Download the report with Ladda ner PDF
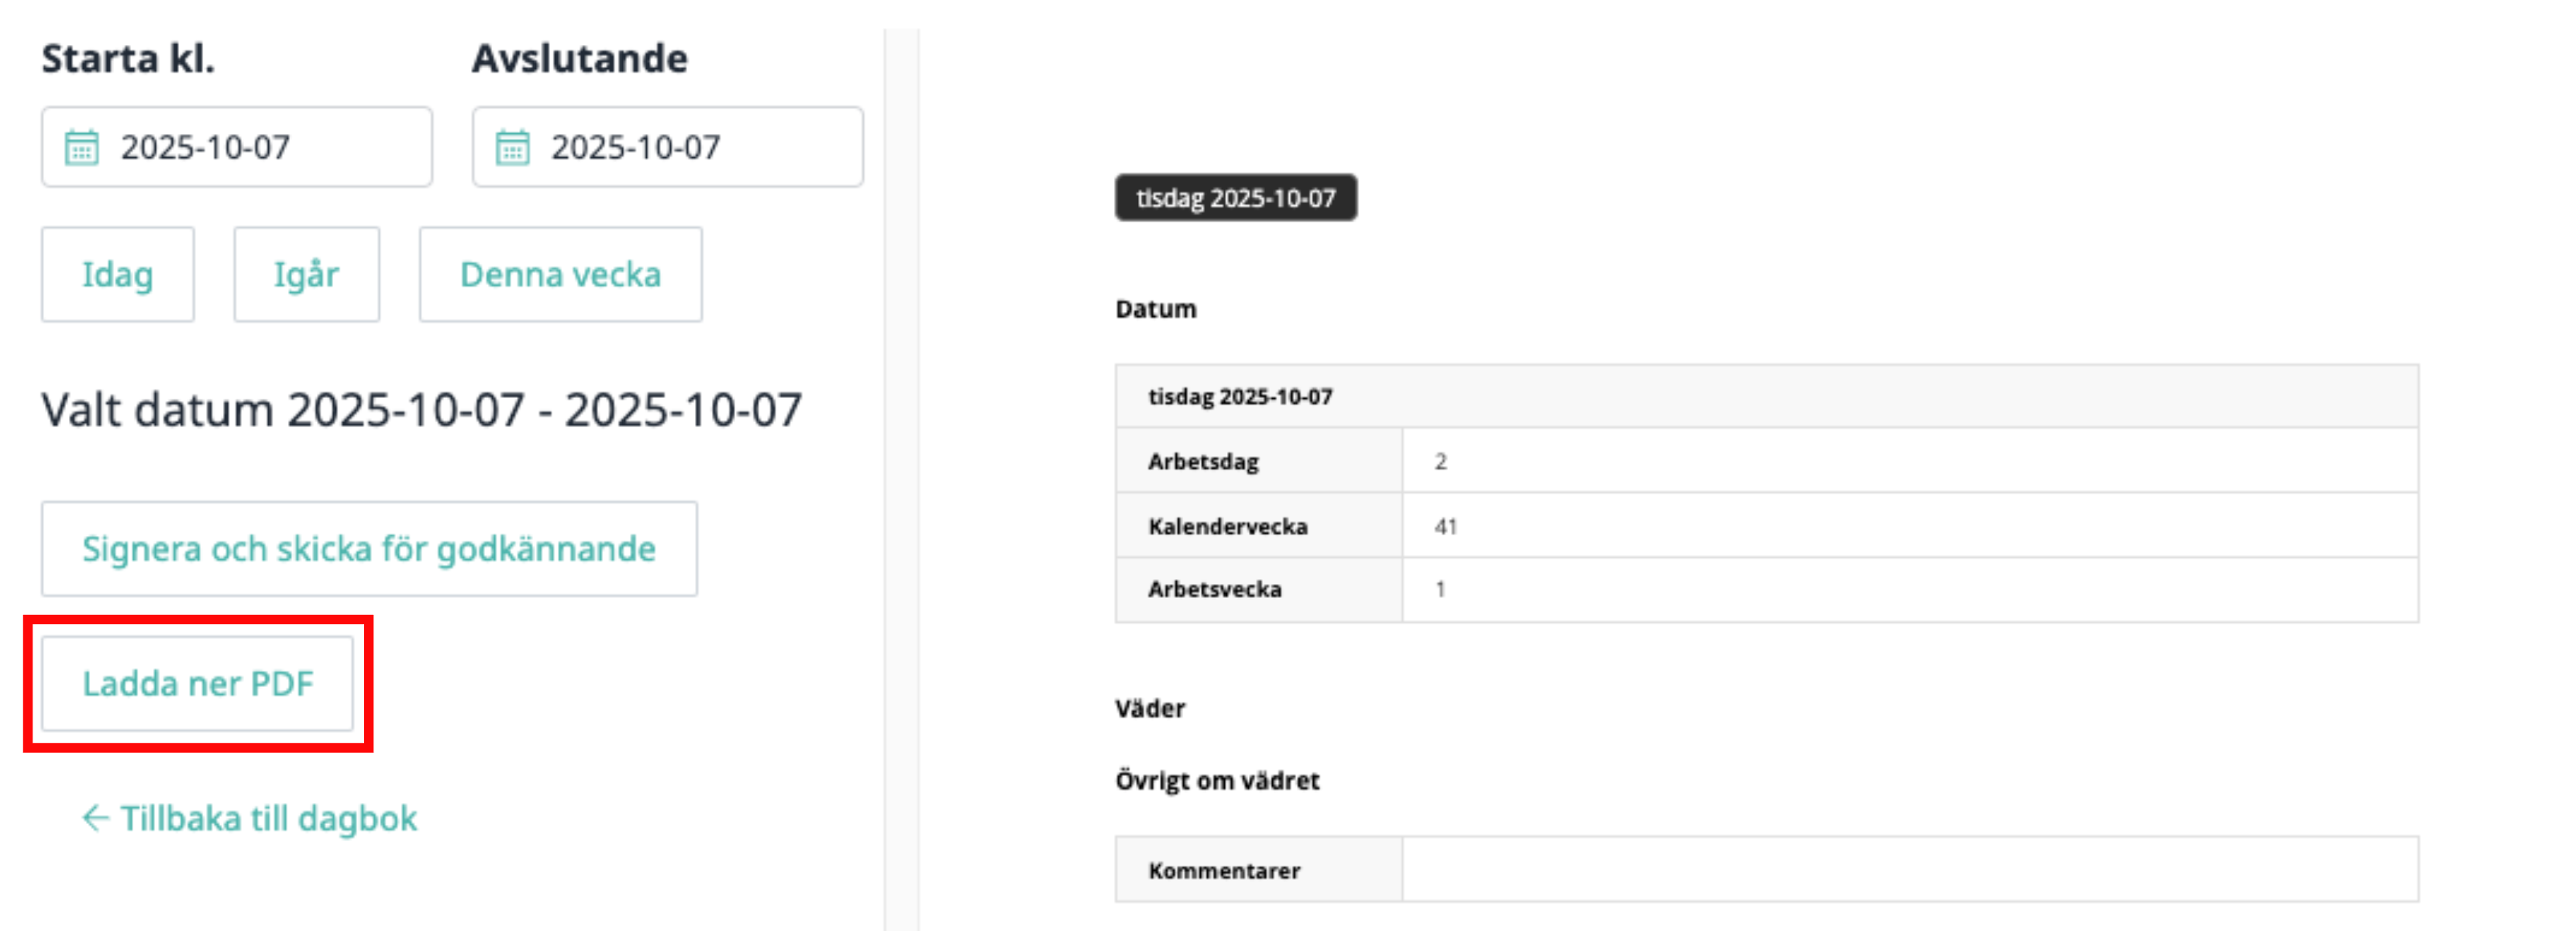The image size is (2576, 931). click(198, 684)
